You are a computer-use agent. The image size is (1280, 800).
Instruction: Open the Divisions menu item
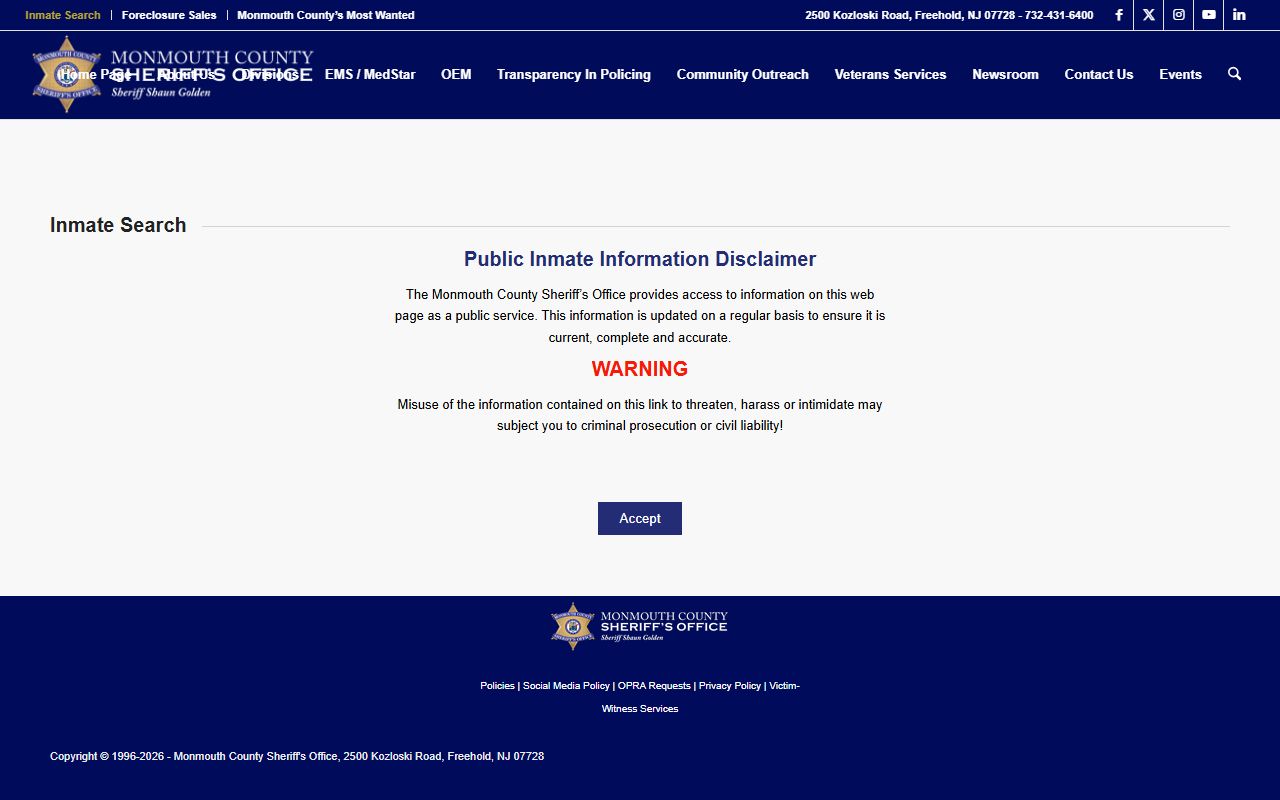click(270, 74)
